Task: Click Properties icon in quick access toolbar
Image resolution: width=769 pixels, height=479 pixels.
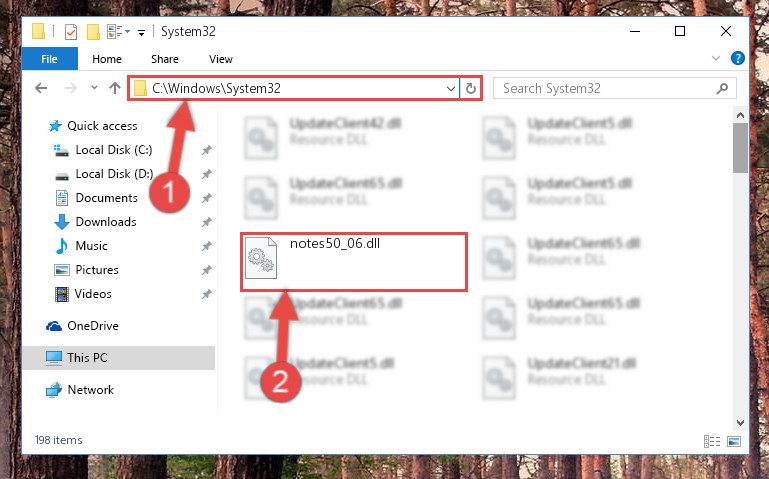Action: tap(71, 32)
